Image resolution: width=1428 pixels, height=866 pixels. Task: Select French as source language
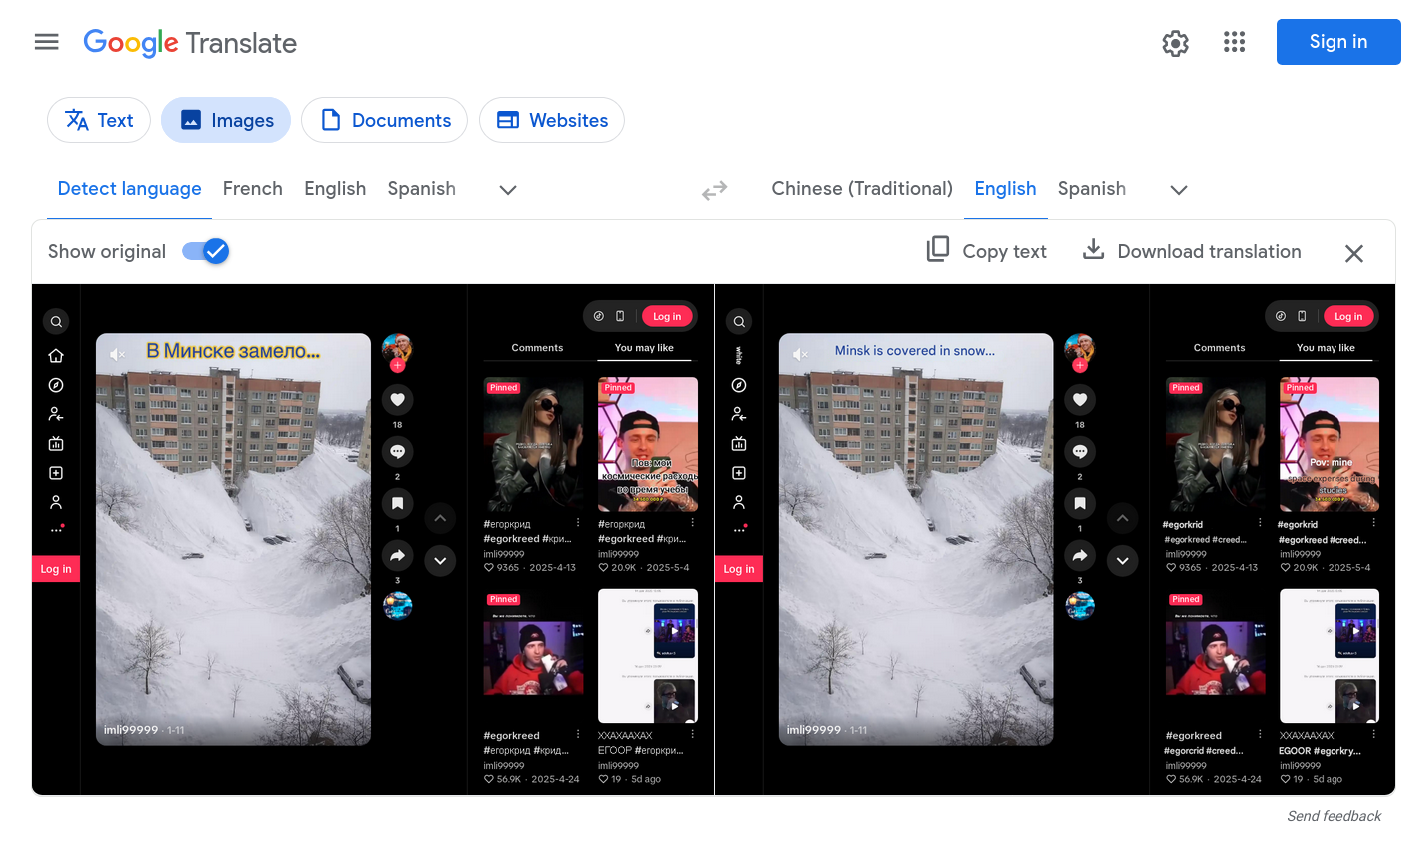coord(252,189)
